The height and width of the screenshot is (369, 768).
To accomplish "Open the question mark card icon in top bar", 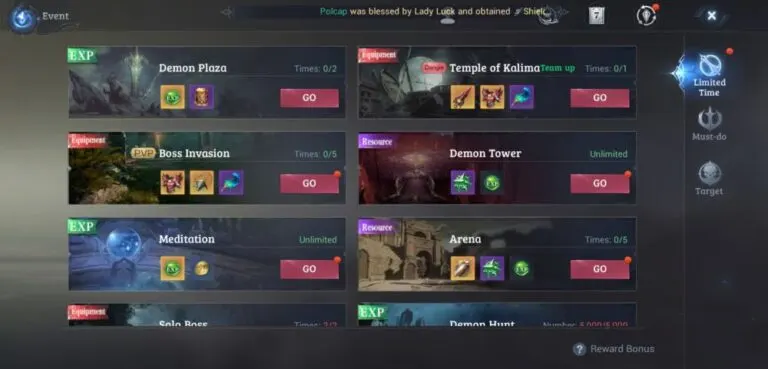I will coord(596,16).
